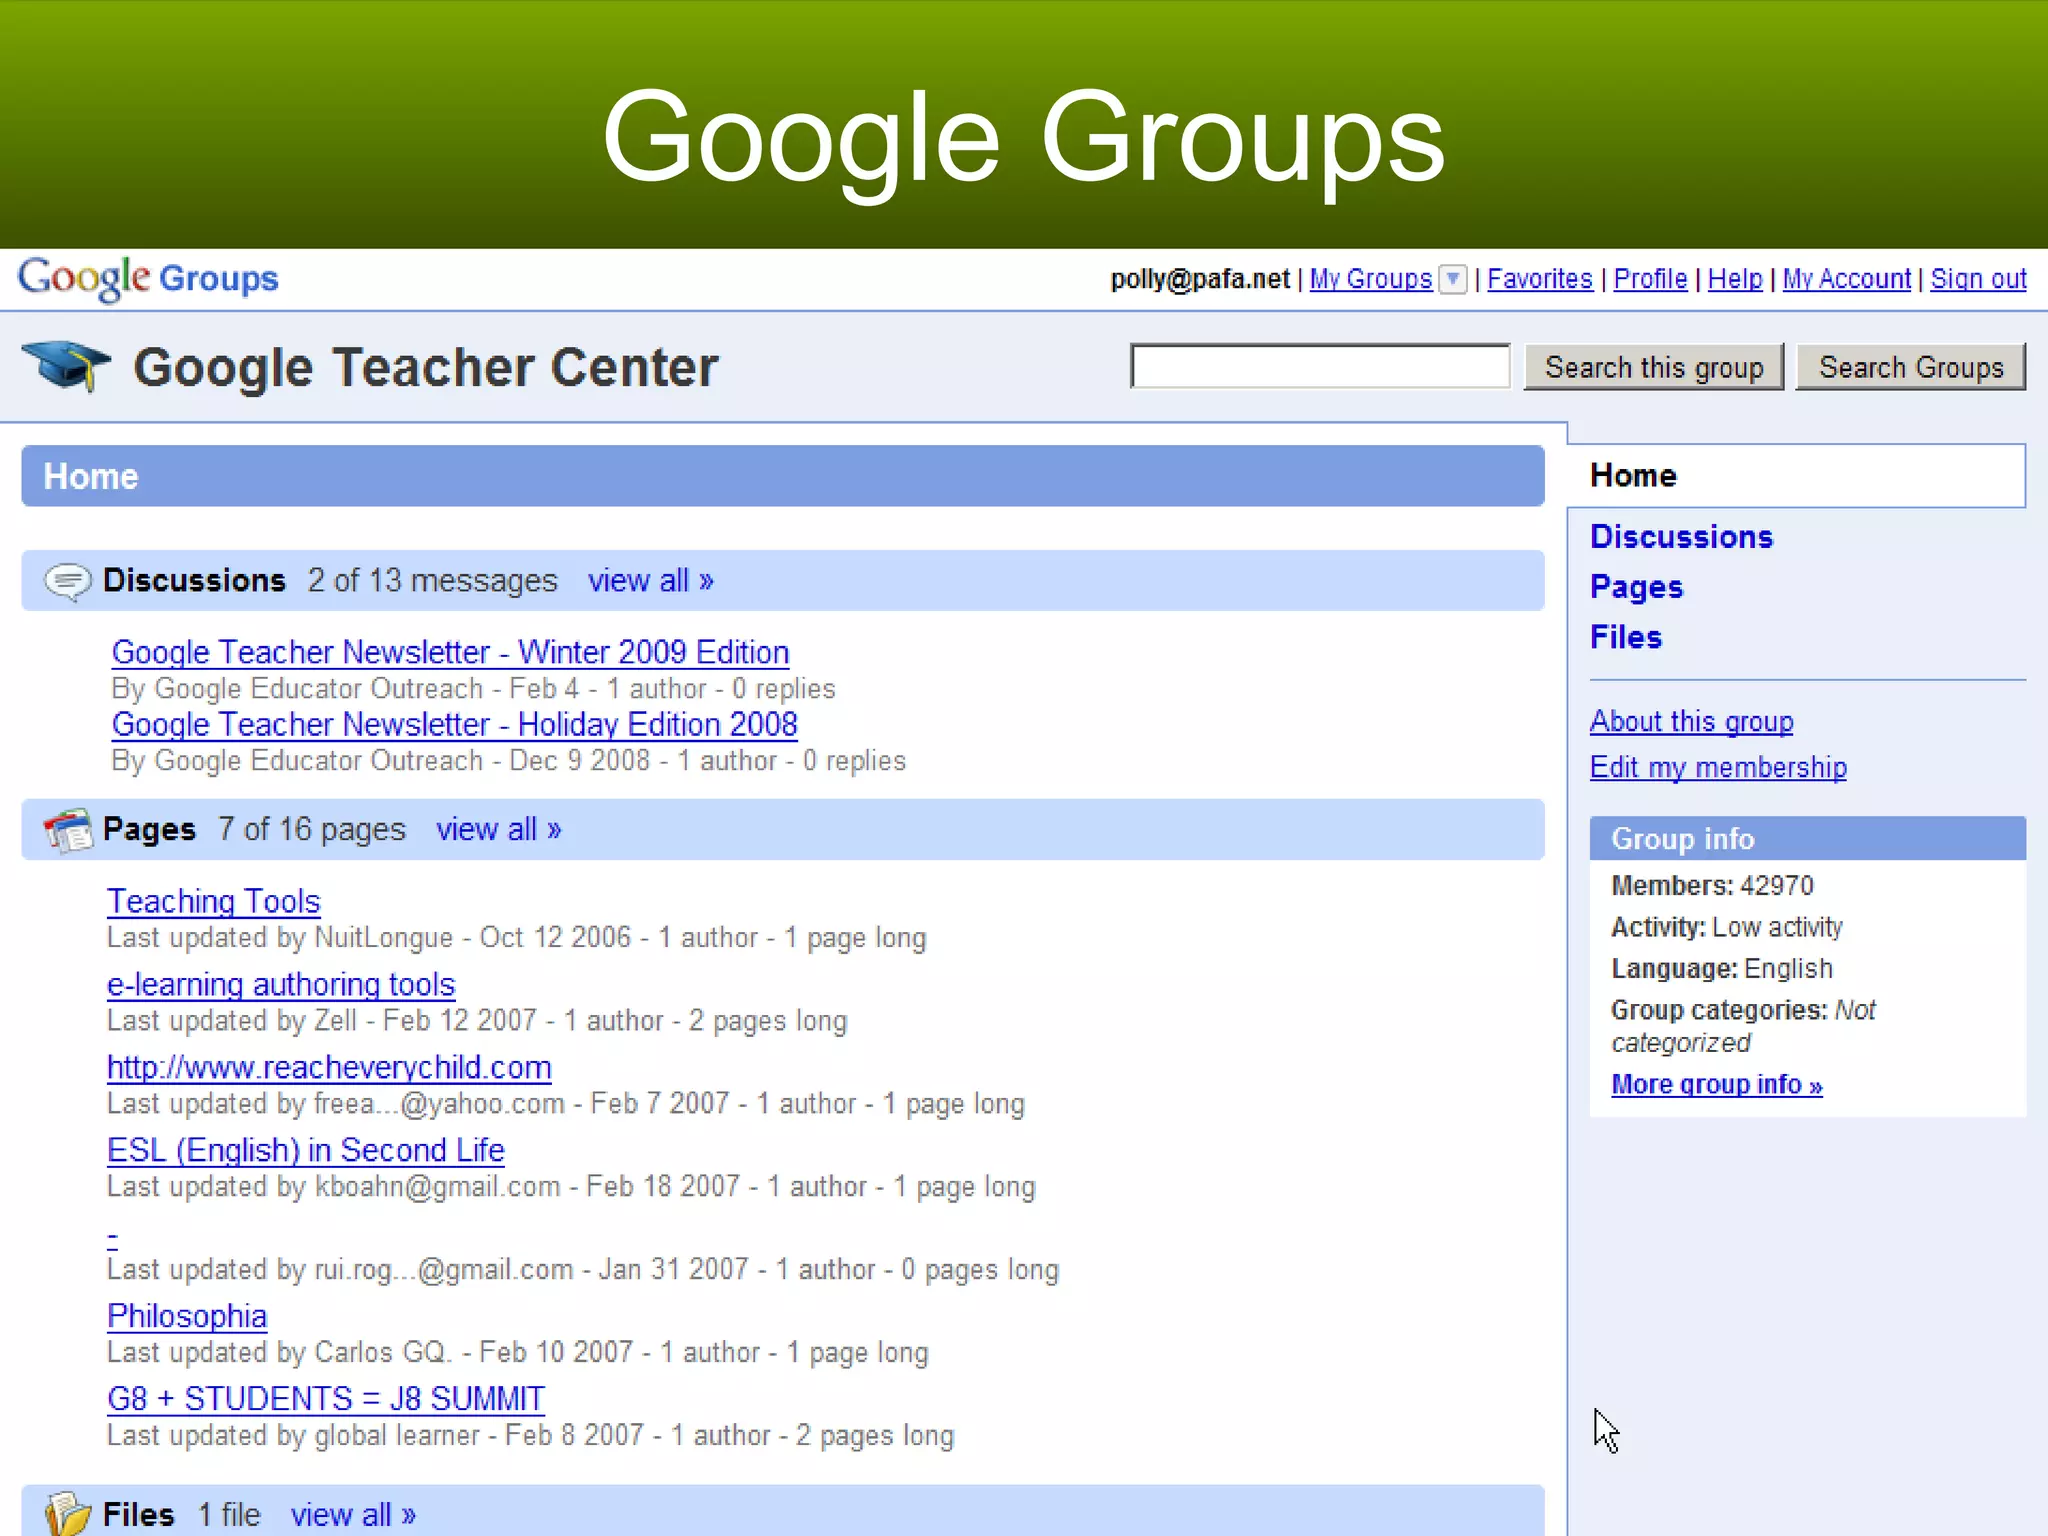Click the graduation cap group icon
This screenshot has width=2048, height=1536.
[x=66, y=367]
